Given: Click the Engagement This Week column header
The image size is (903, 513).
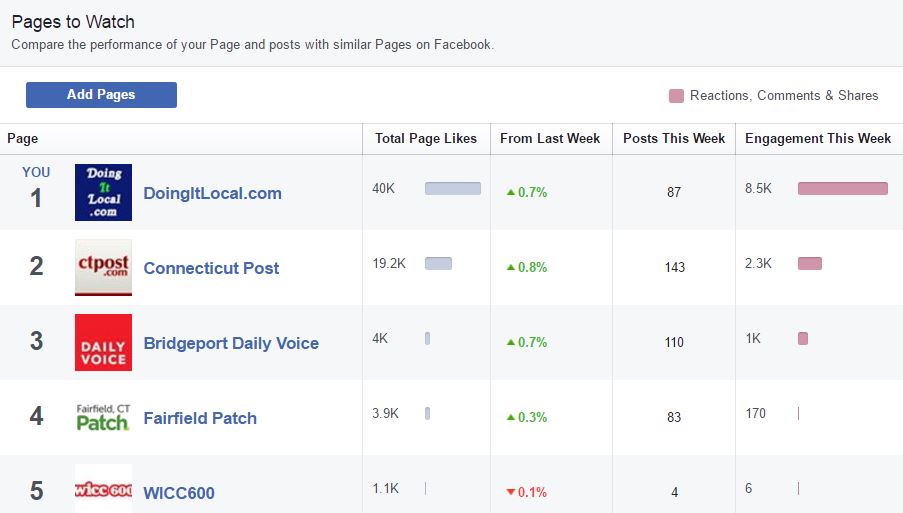Looking at the screenshot, I should [x=818, y=138].
